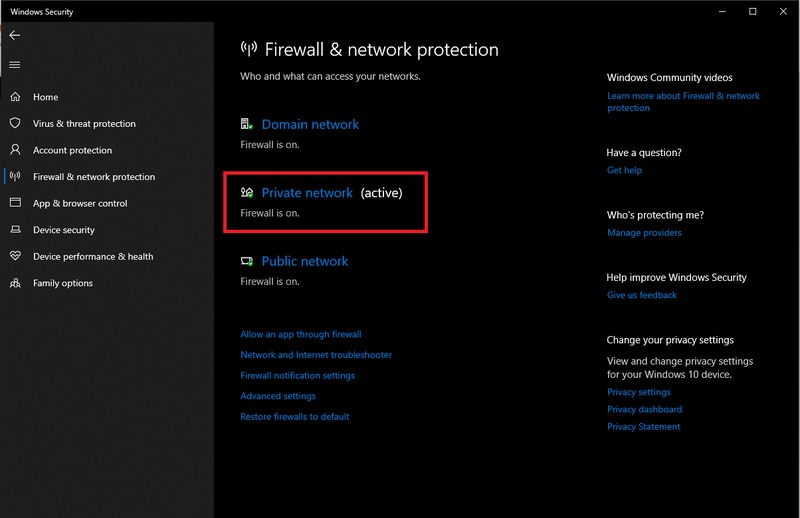Image resolution: width=800 pixels, height=518 pixels.
Task: Click the back arrow icon
Action: coord(14,35)
